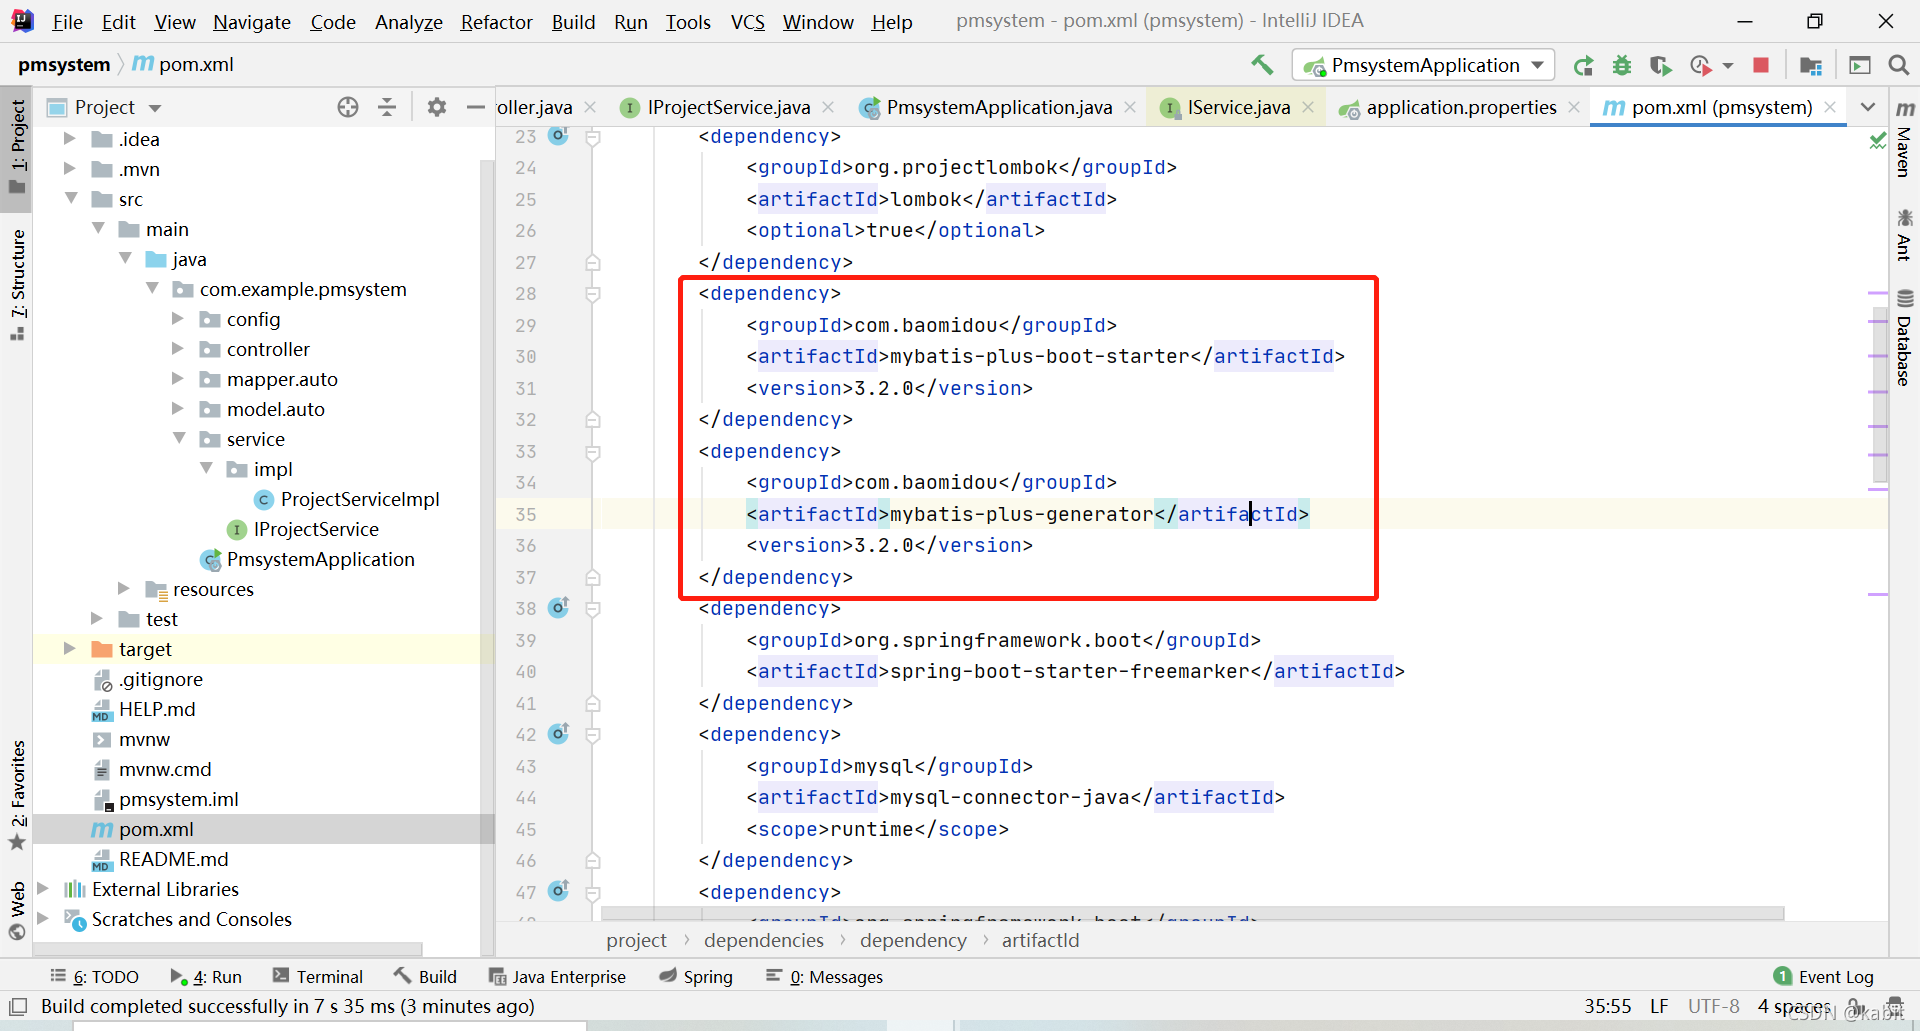Screen dimensions: 1920x1031
Task: Run with Coverage shield icon
Action: click(1660, 66)
